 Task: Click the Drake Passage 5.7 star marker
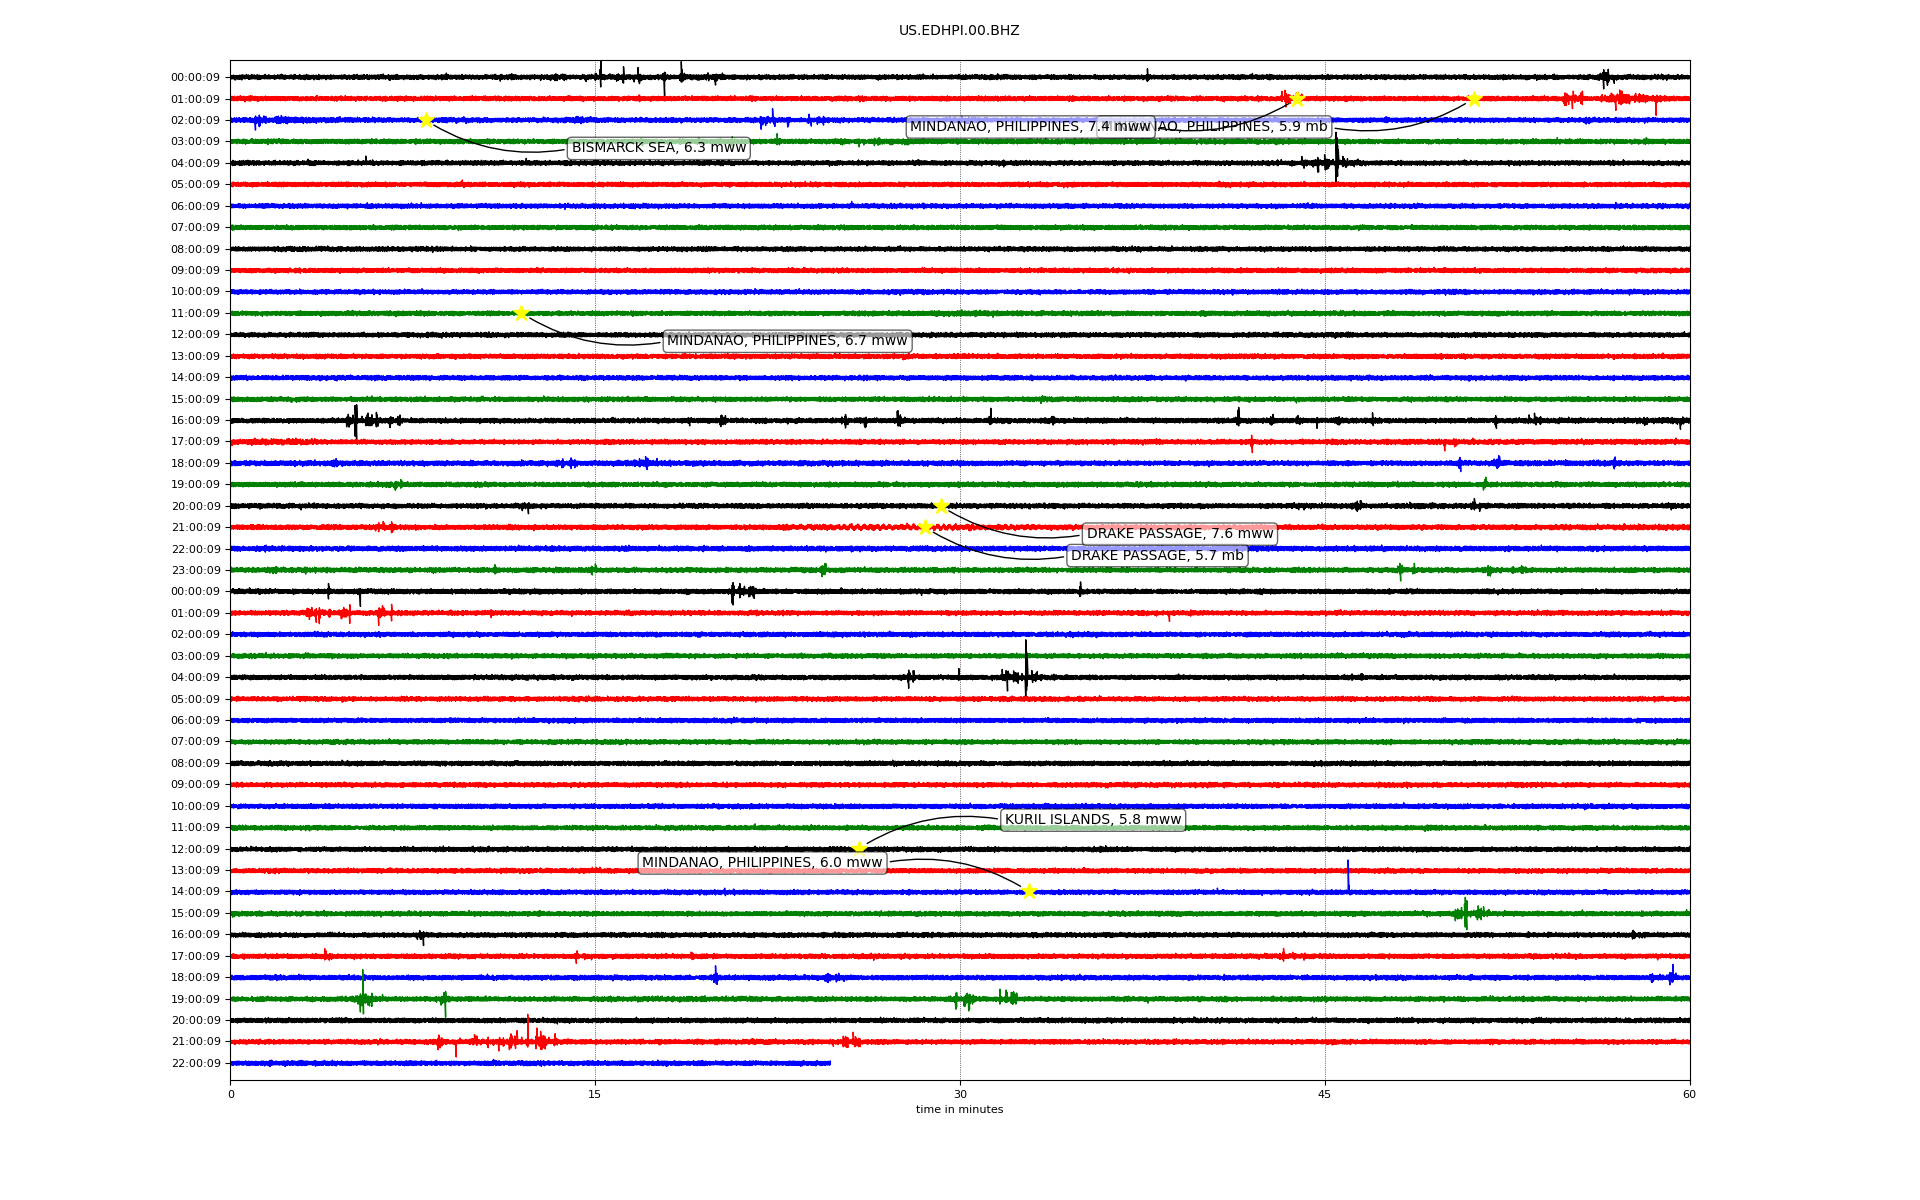tap(925, 527)
